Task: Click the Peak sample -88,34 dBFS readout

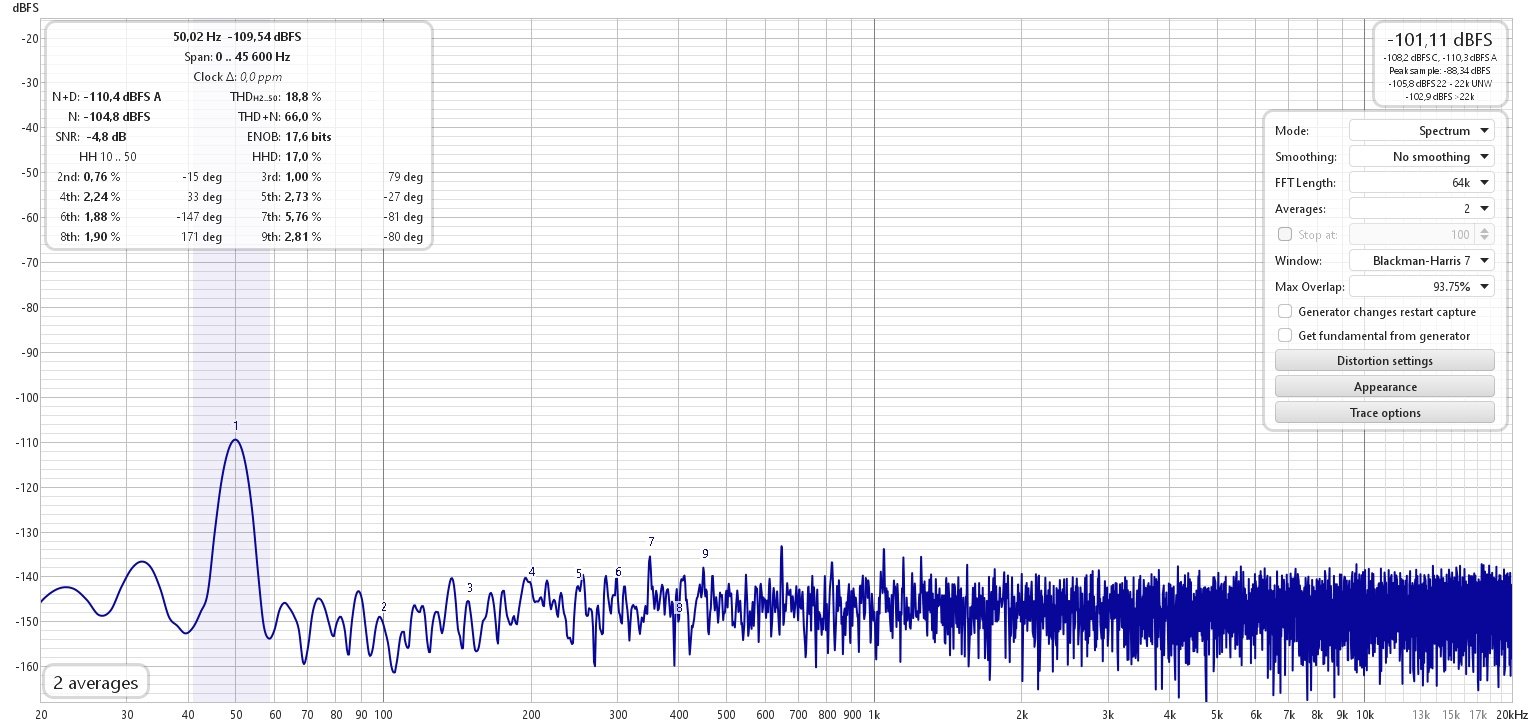Action: (1439, 71)
